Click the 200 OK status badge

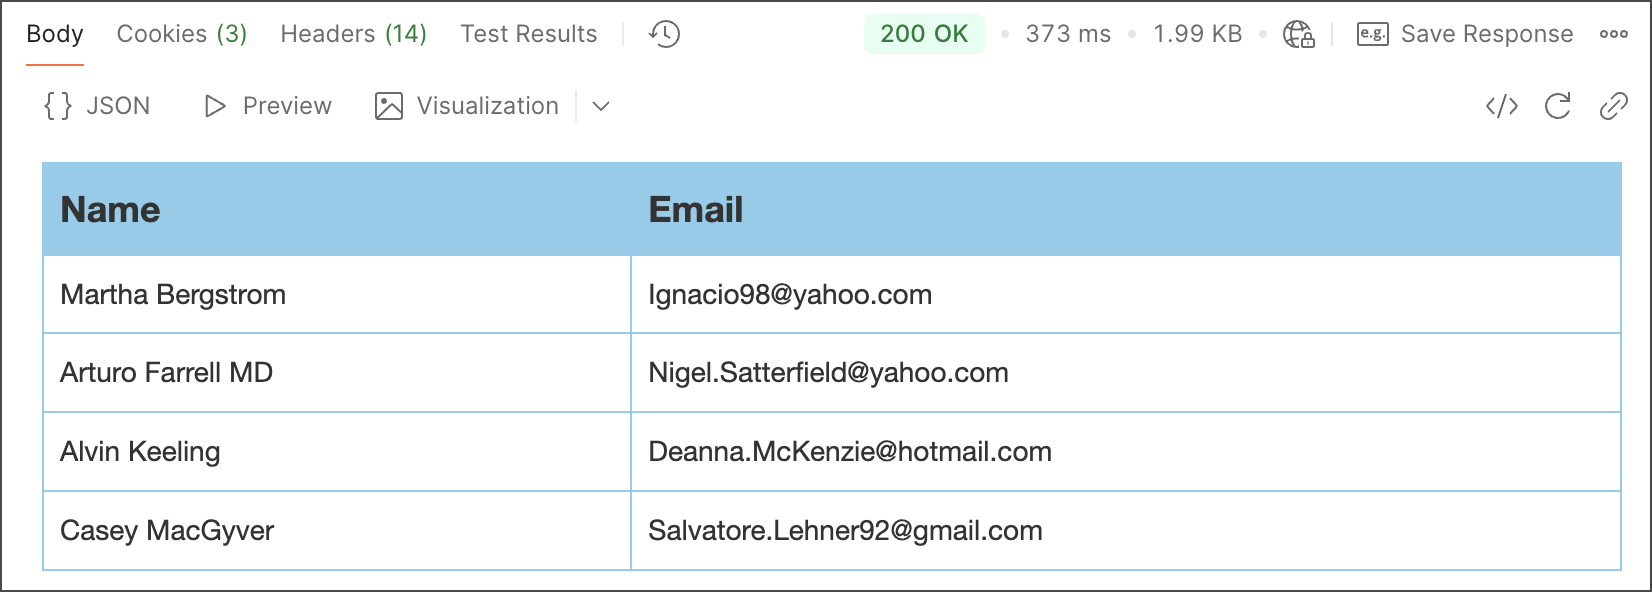tap(924, 34)
